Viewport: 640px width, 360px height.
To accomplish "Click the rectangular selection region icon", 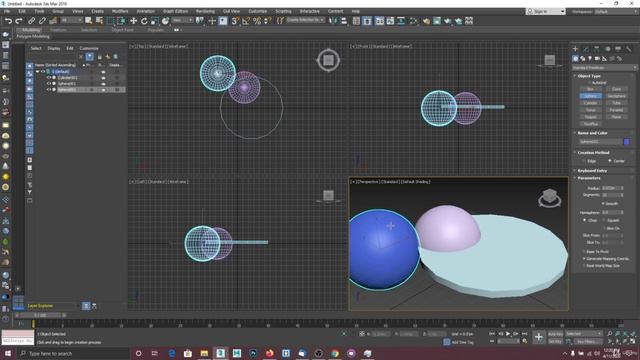I will (x=110, y=20).
